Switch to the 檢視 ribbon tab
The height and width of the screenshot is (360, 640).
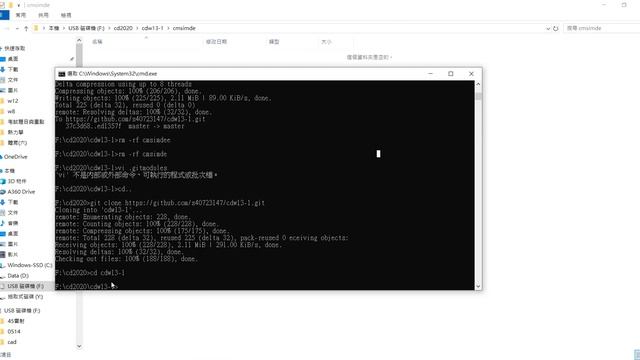point(66,15)
